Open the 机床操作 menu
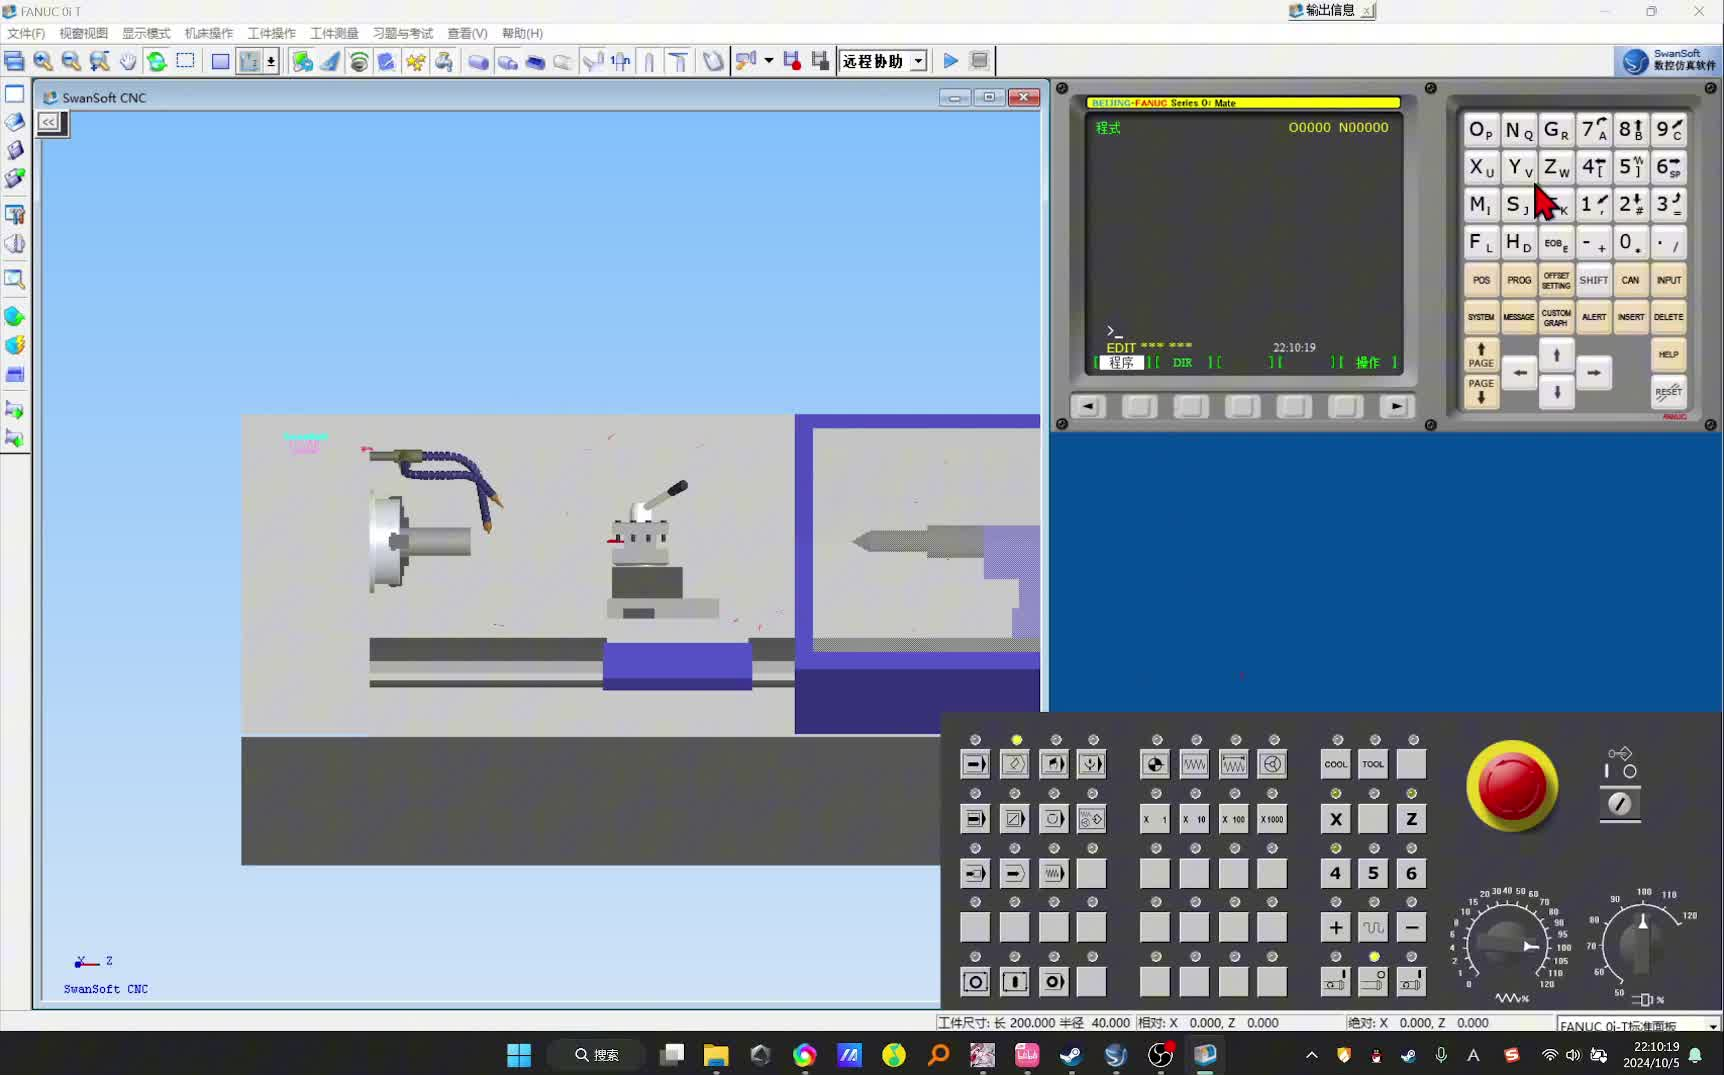The width and height of the screenshot is (1724, 1075). (209, 33)
